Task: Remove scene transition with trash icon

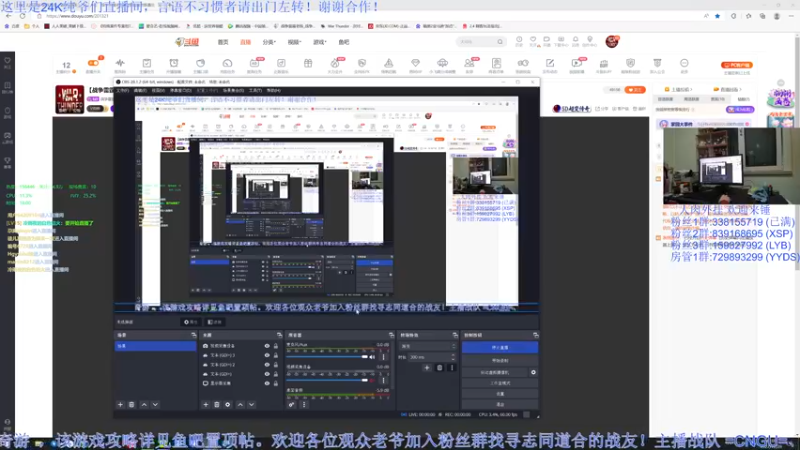Action: pyautogui.click(x=439, y=367)
